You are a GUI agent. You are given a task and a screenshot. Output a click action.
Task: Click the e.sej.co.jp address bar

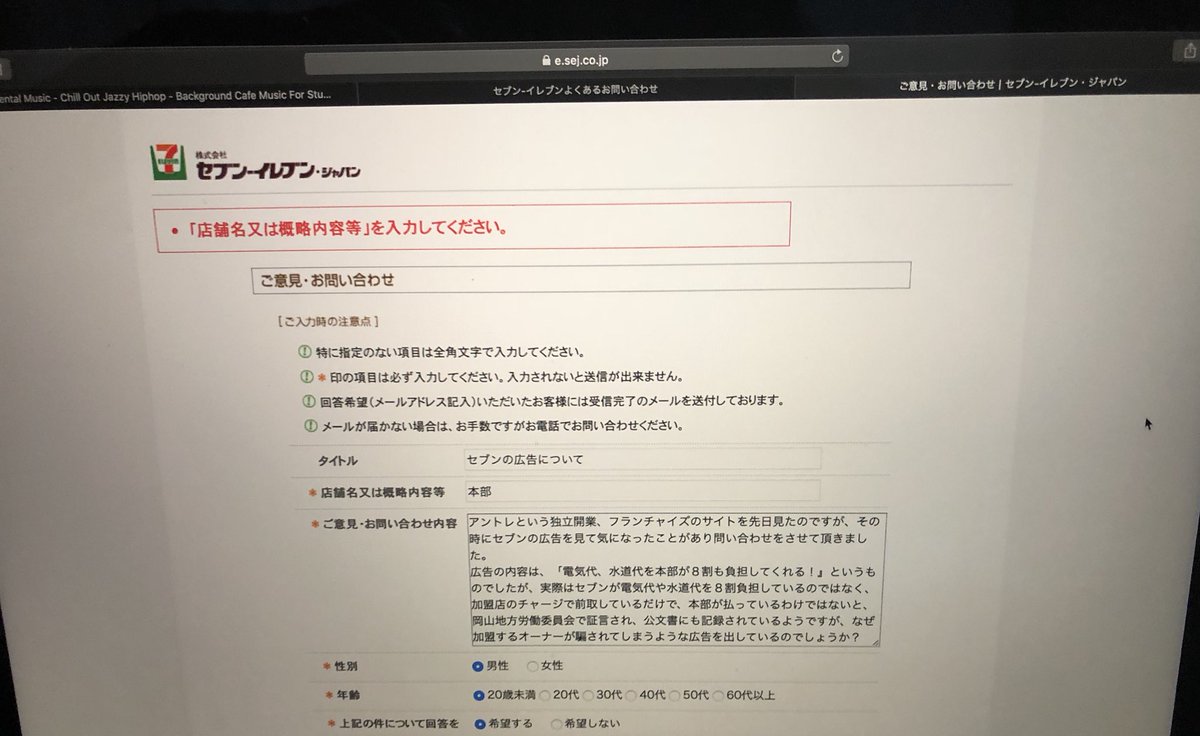[577, 58]
